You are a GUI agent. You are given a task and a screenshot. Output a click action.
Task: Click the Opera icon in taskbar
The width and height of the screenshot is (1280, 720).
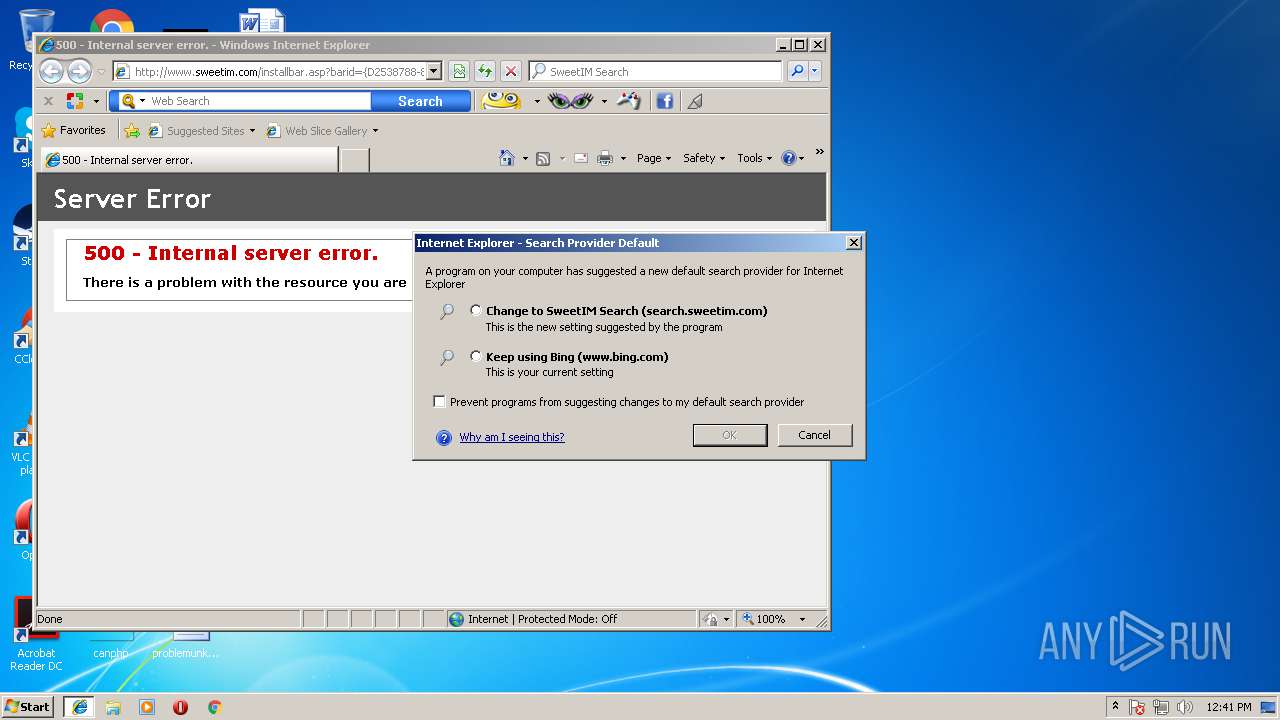180,707
